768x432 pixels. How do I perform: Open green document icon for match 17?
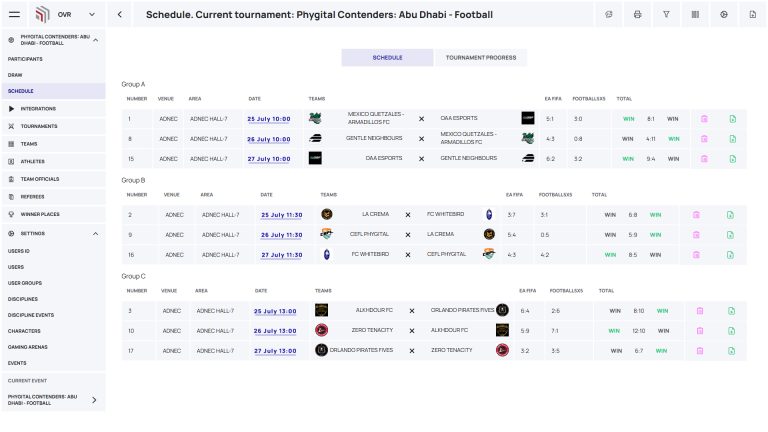click(x=731, y=351)
